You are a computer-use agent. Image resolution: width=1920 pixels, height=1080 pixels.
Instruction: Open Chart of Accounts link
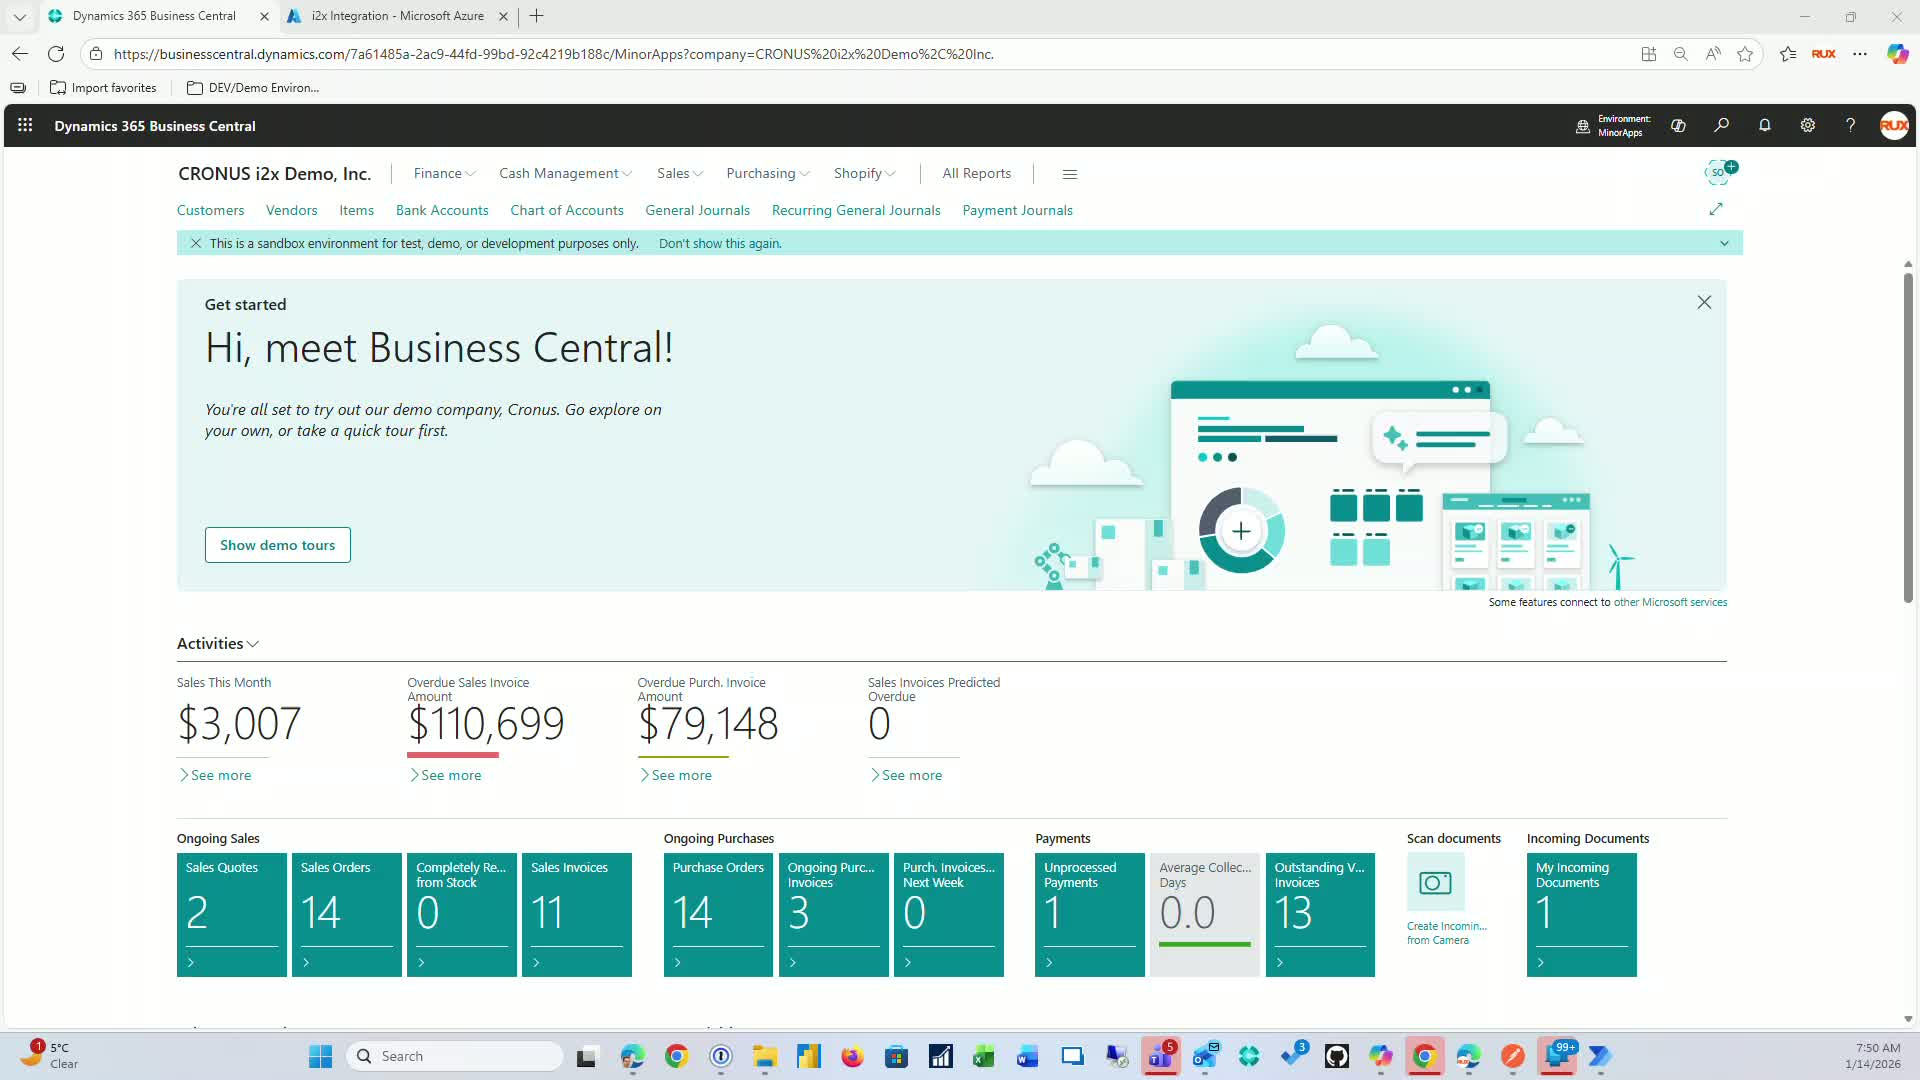tap(566, 210)
